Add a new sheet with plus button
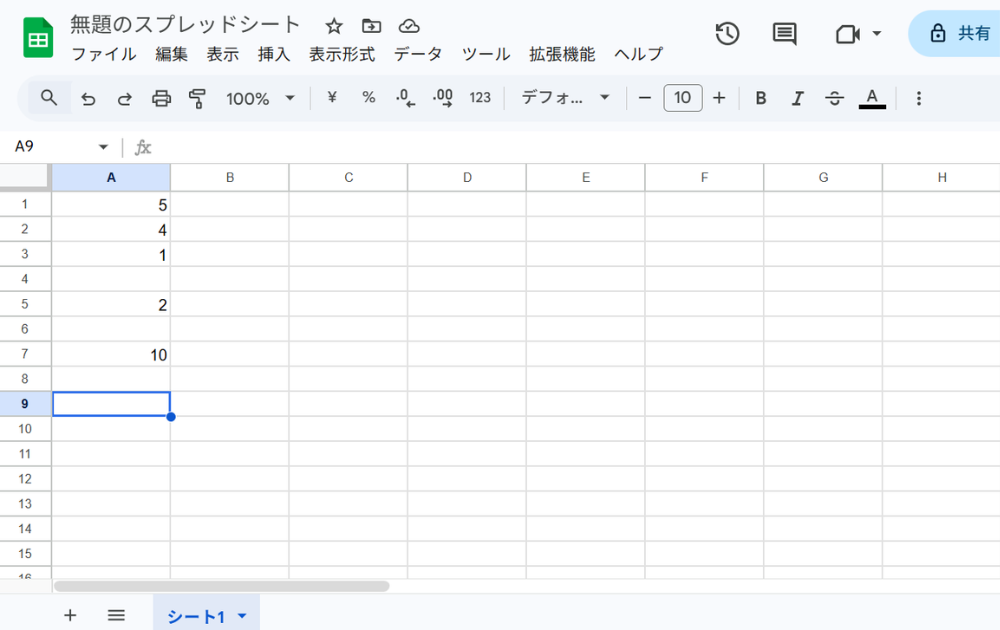Screen dimensions: 1000x630 [70, 615]
